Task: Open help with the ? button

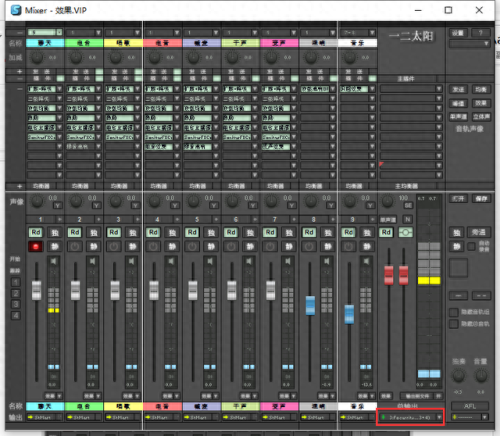Action: pos(480,33)
